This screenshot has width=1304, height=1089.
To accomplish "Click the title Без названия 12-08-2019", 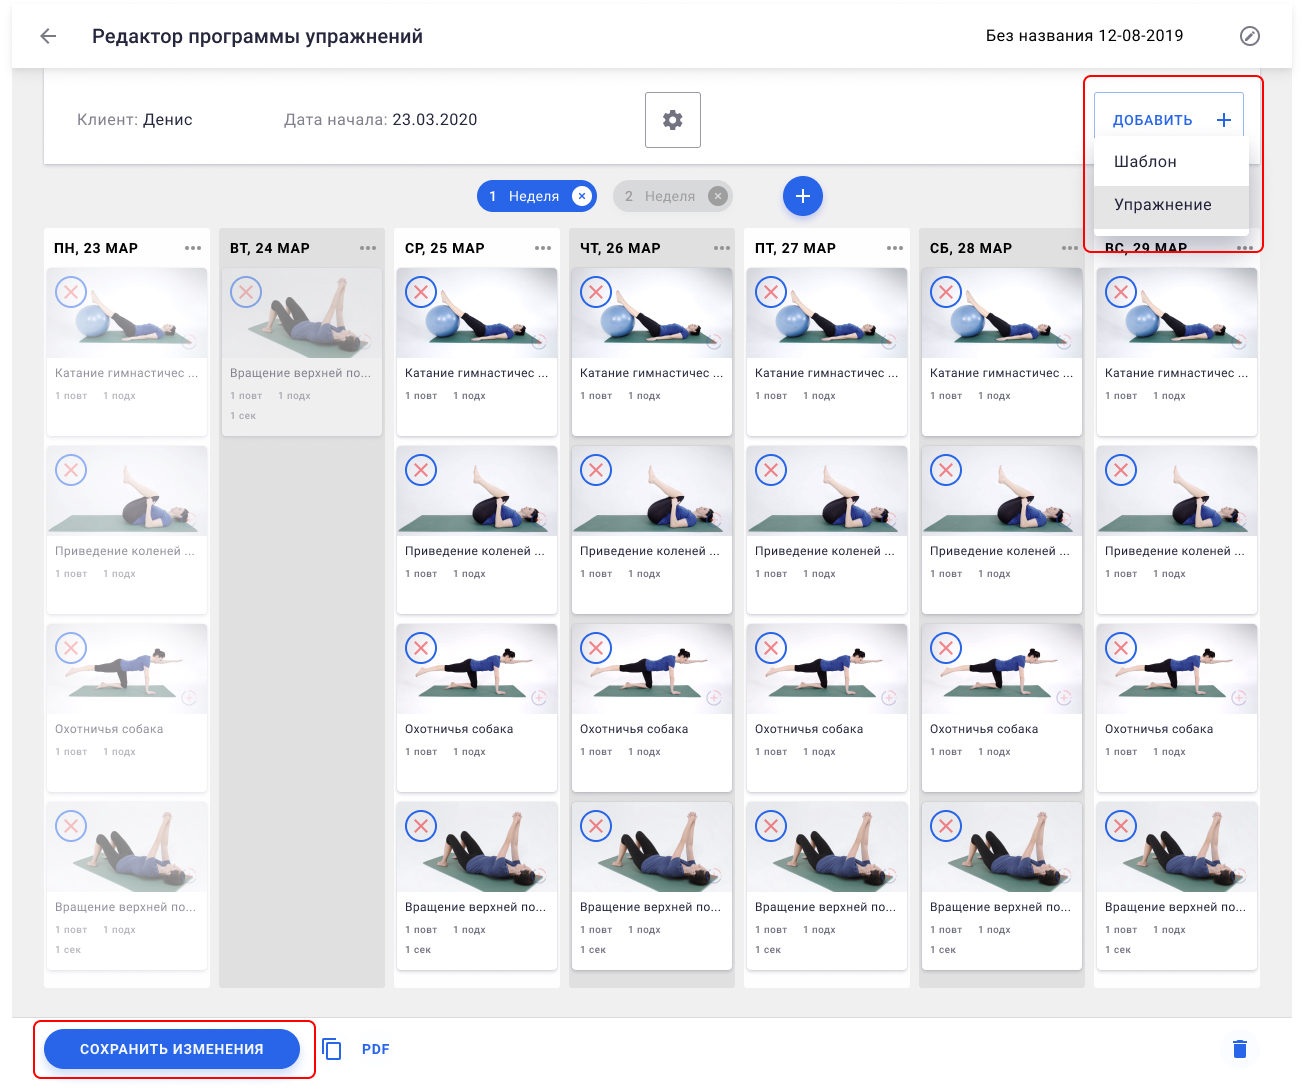I will coord(1085,36).
